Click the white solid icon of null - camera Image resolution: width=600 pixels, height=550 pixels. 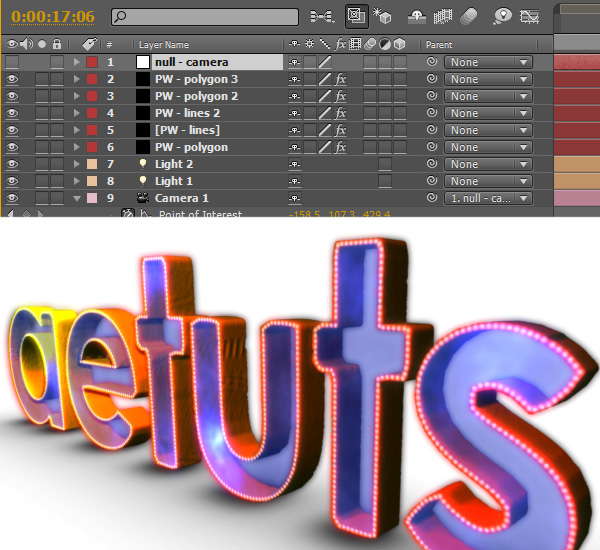(143, 62)
